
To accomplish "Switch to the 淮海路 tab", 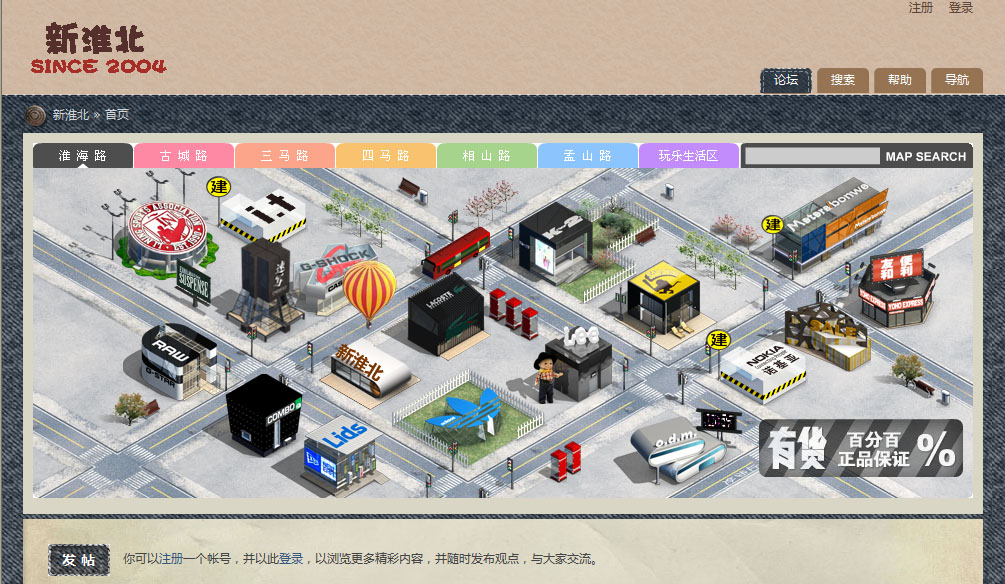I will pos(83,156).
